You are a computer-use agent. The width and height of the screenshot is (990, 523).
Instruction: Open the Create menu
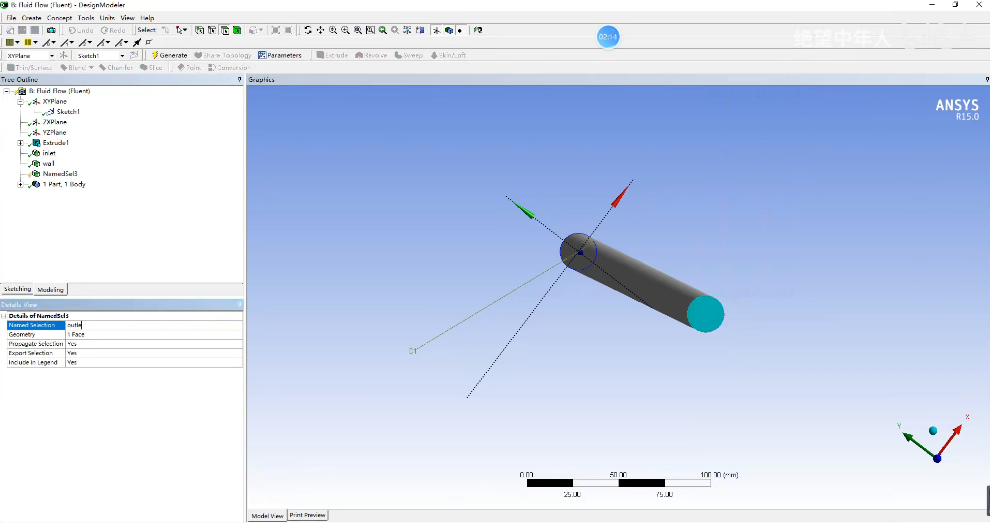[x=31, y=18]
